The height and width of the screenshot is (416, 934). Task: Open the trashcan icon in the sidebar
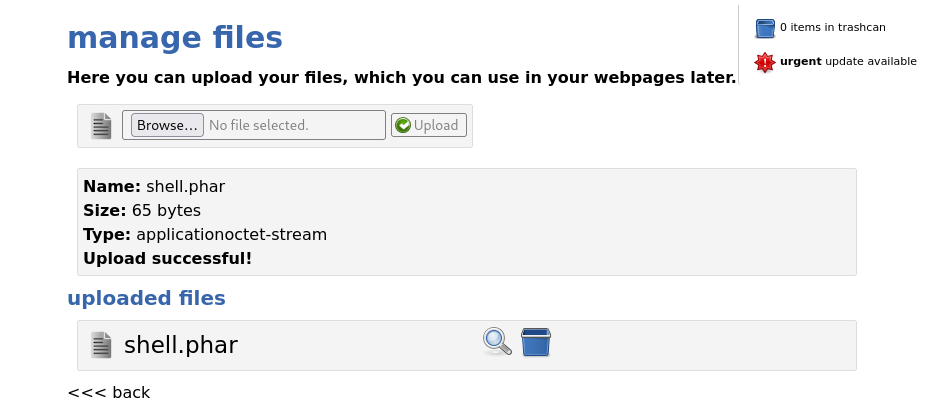765,28
